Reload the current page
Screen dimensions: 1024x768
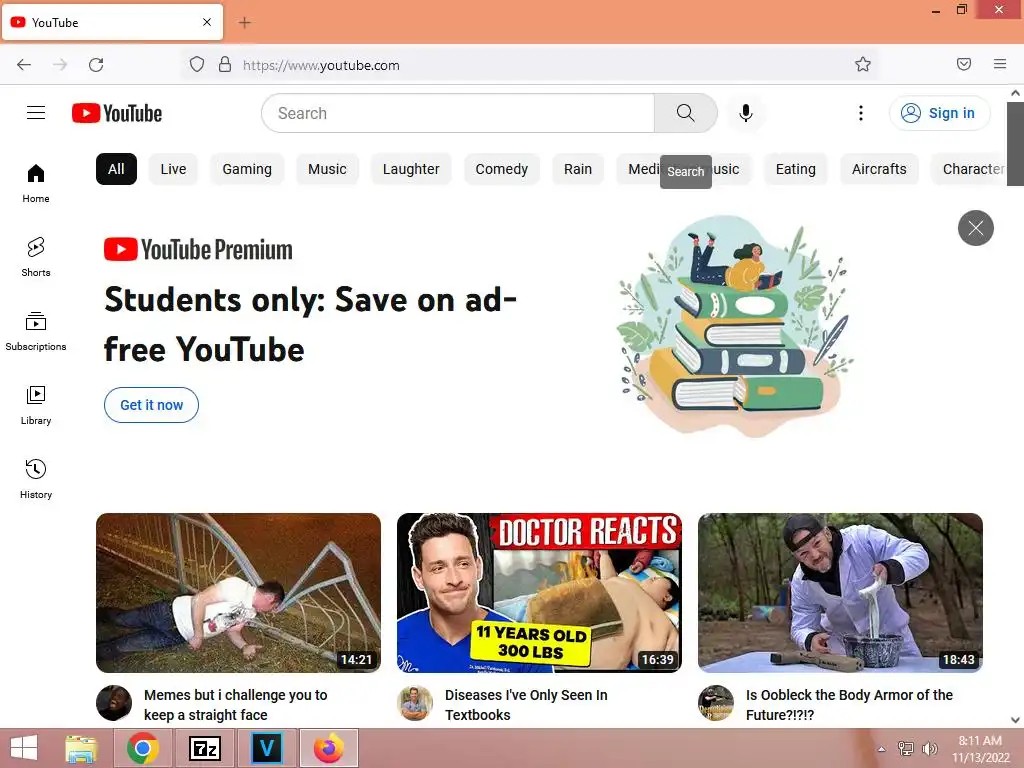[96, 65]
